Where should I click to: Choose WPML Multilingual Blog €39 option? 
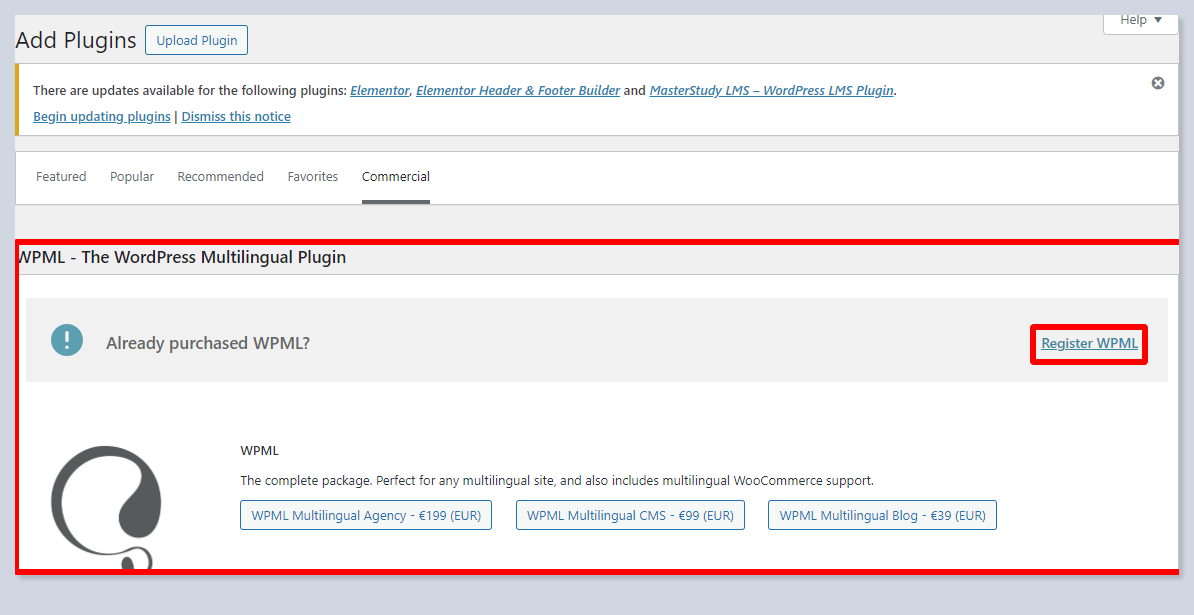click(x=882, y=516)
